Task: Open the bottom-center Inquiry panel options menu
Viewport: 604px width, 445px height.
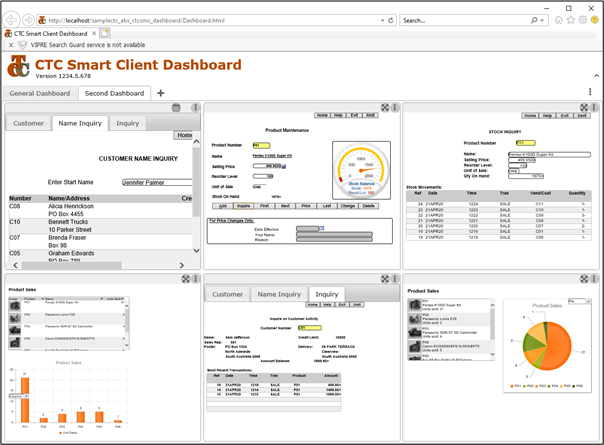Action: click(395, 279)
